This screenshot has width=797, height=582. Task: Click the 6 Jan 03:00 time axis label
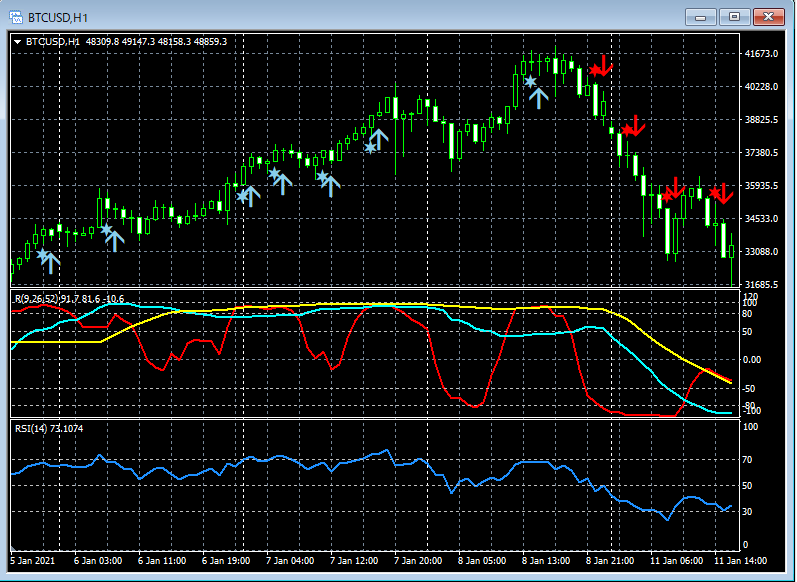point(98,561)
